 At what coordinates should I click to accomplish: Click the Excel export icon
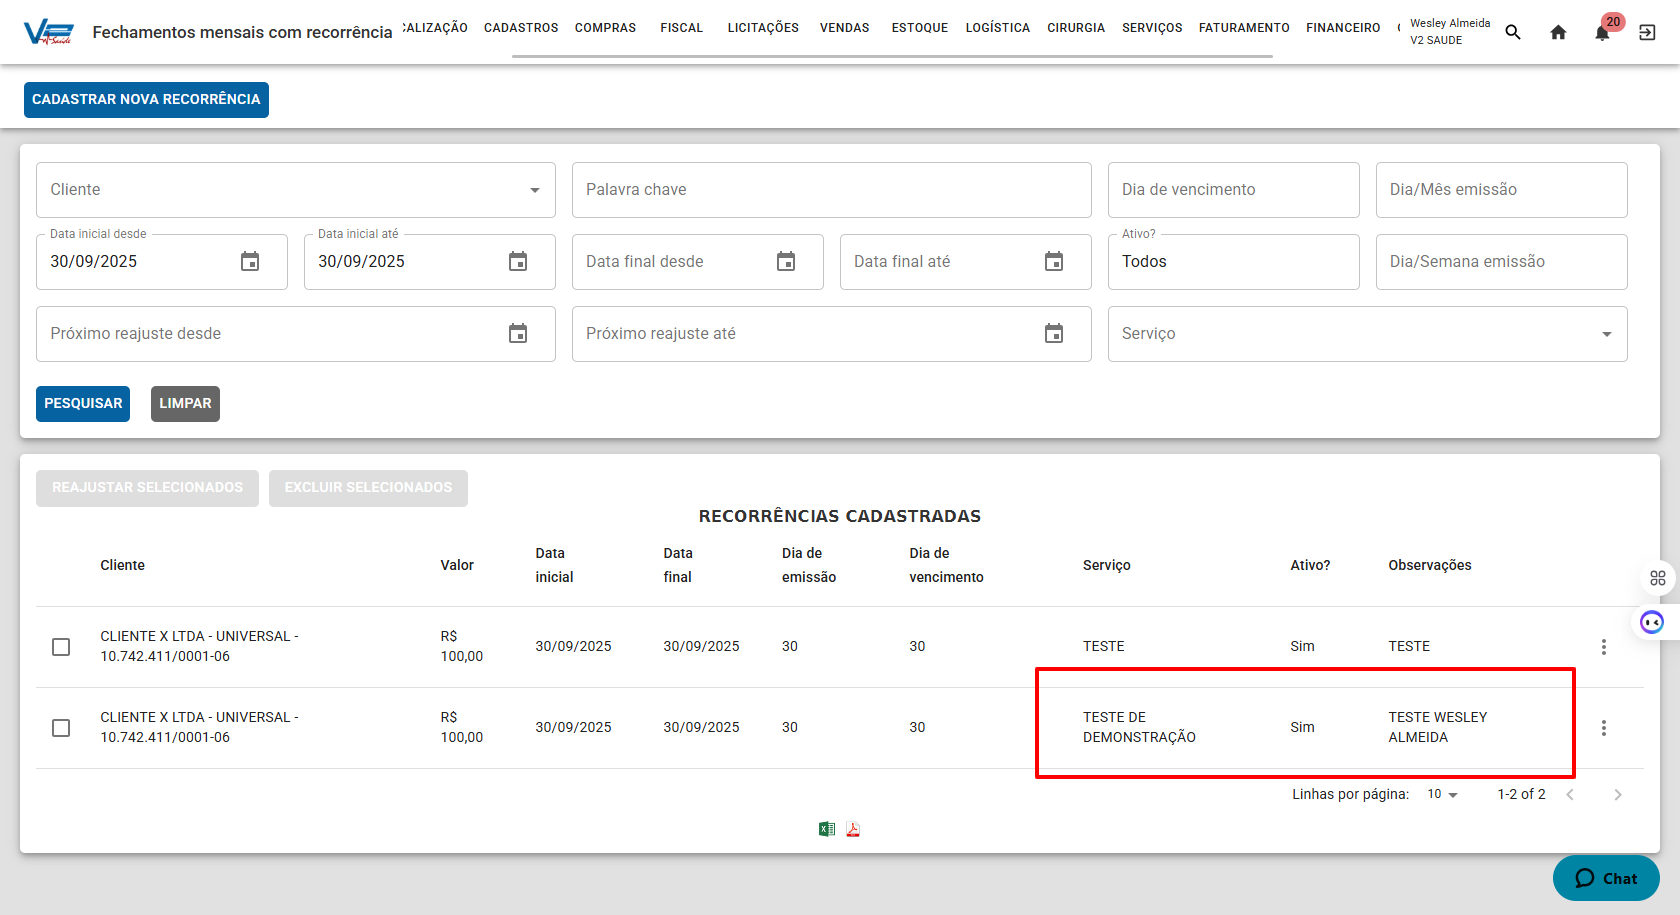pos(826,829)
